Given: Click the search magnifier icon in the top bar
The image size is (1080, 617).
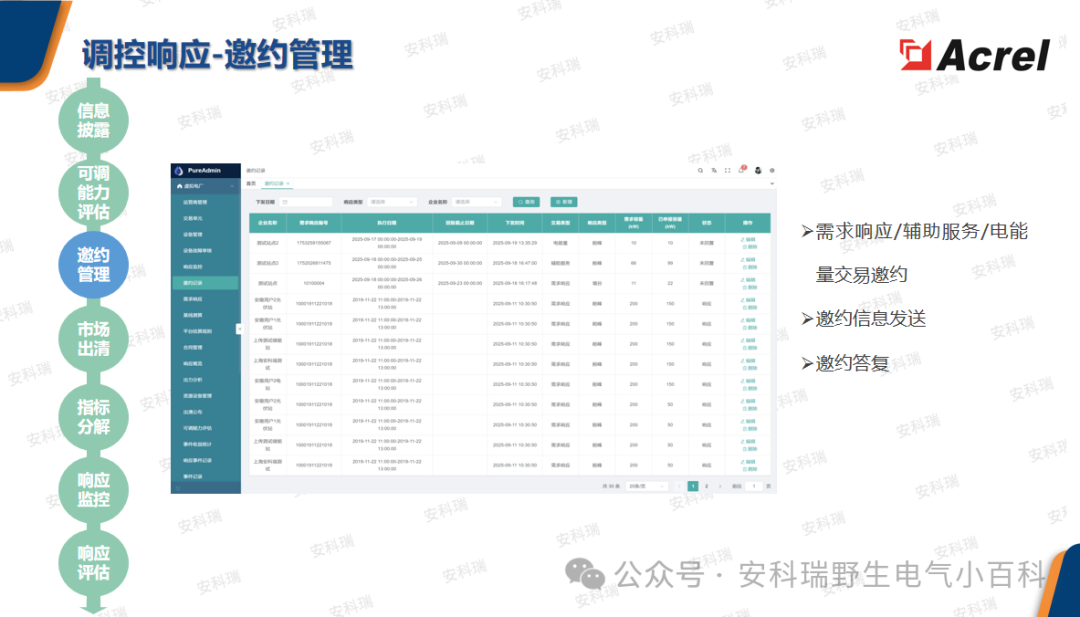Looking at the screenshot, I should point(700,170).
